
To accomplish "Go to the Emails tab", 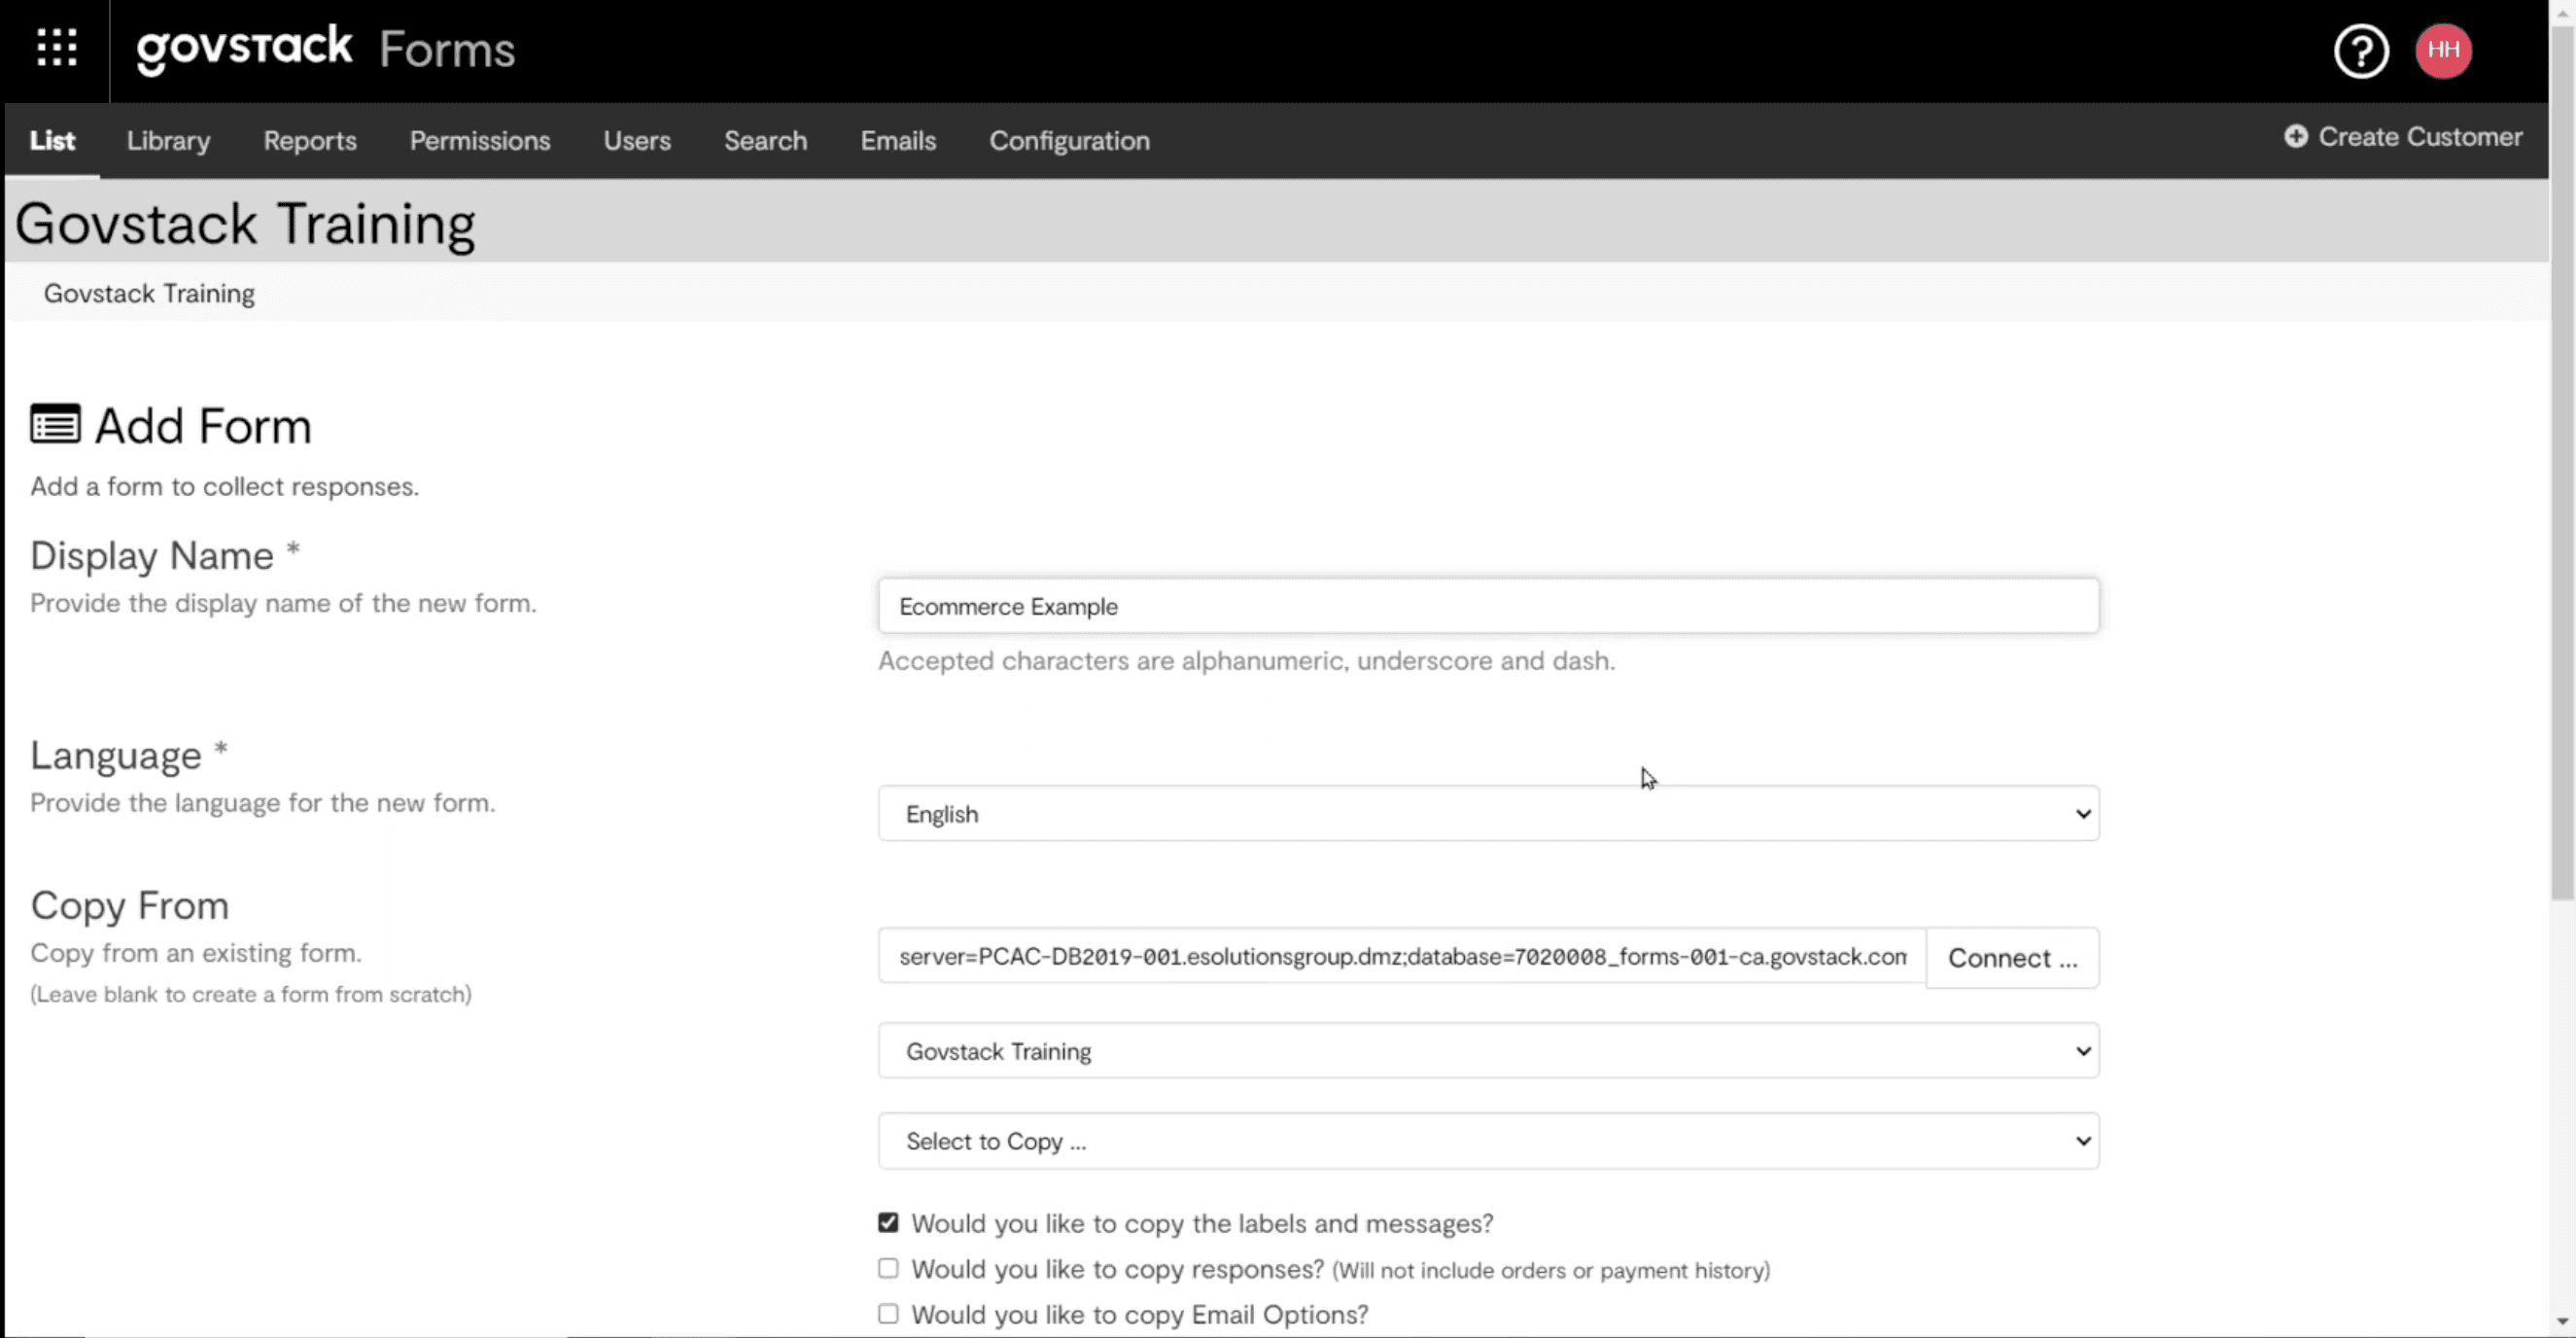I will 898,141.
